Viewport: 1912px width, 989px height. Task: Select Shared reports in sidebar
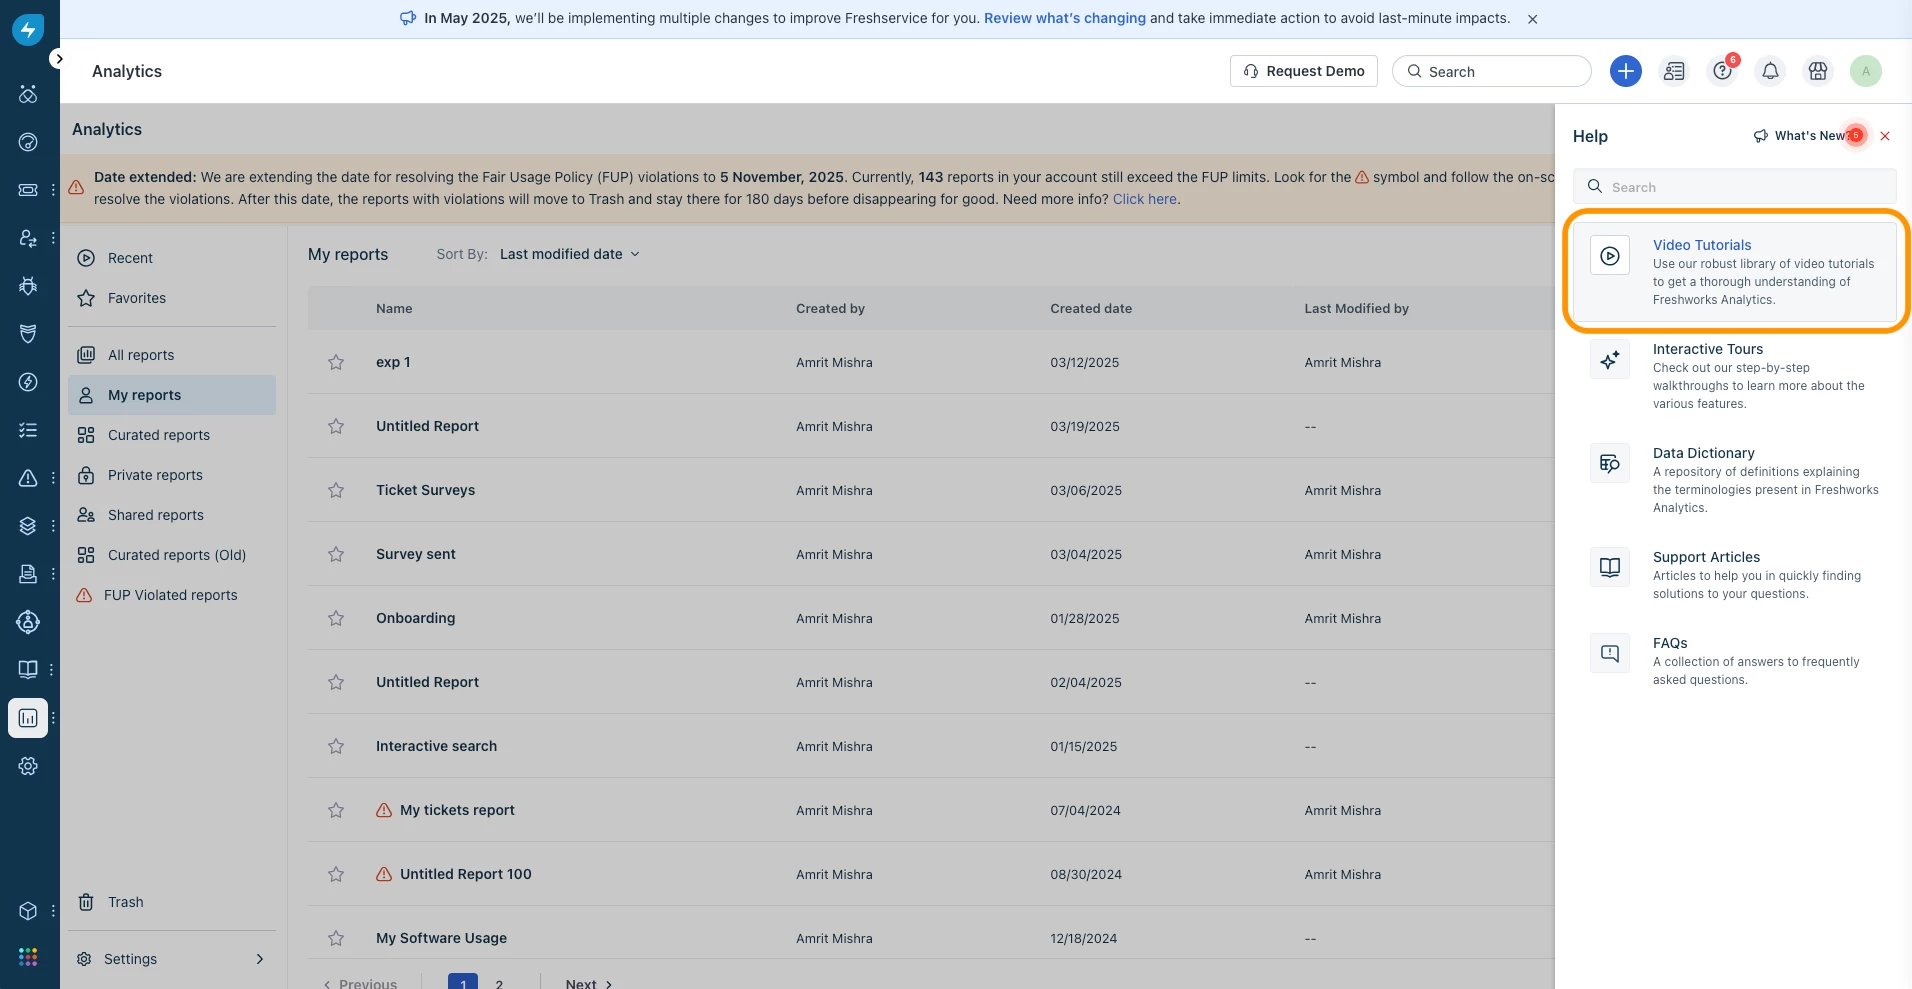172,515
